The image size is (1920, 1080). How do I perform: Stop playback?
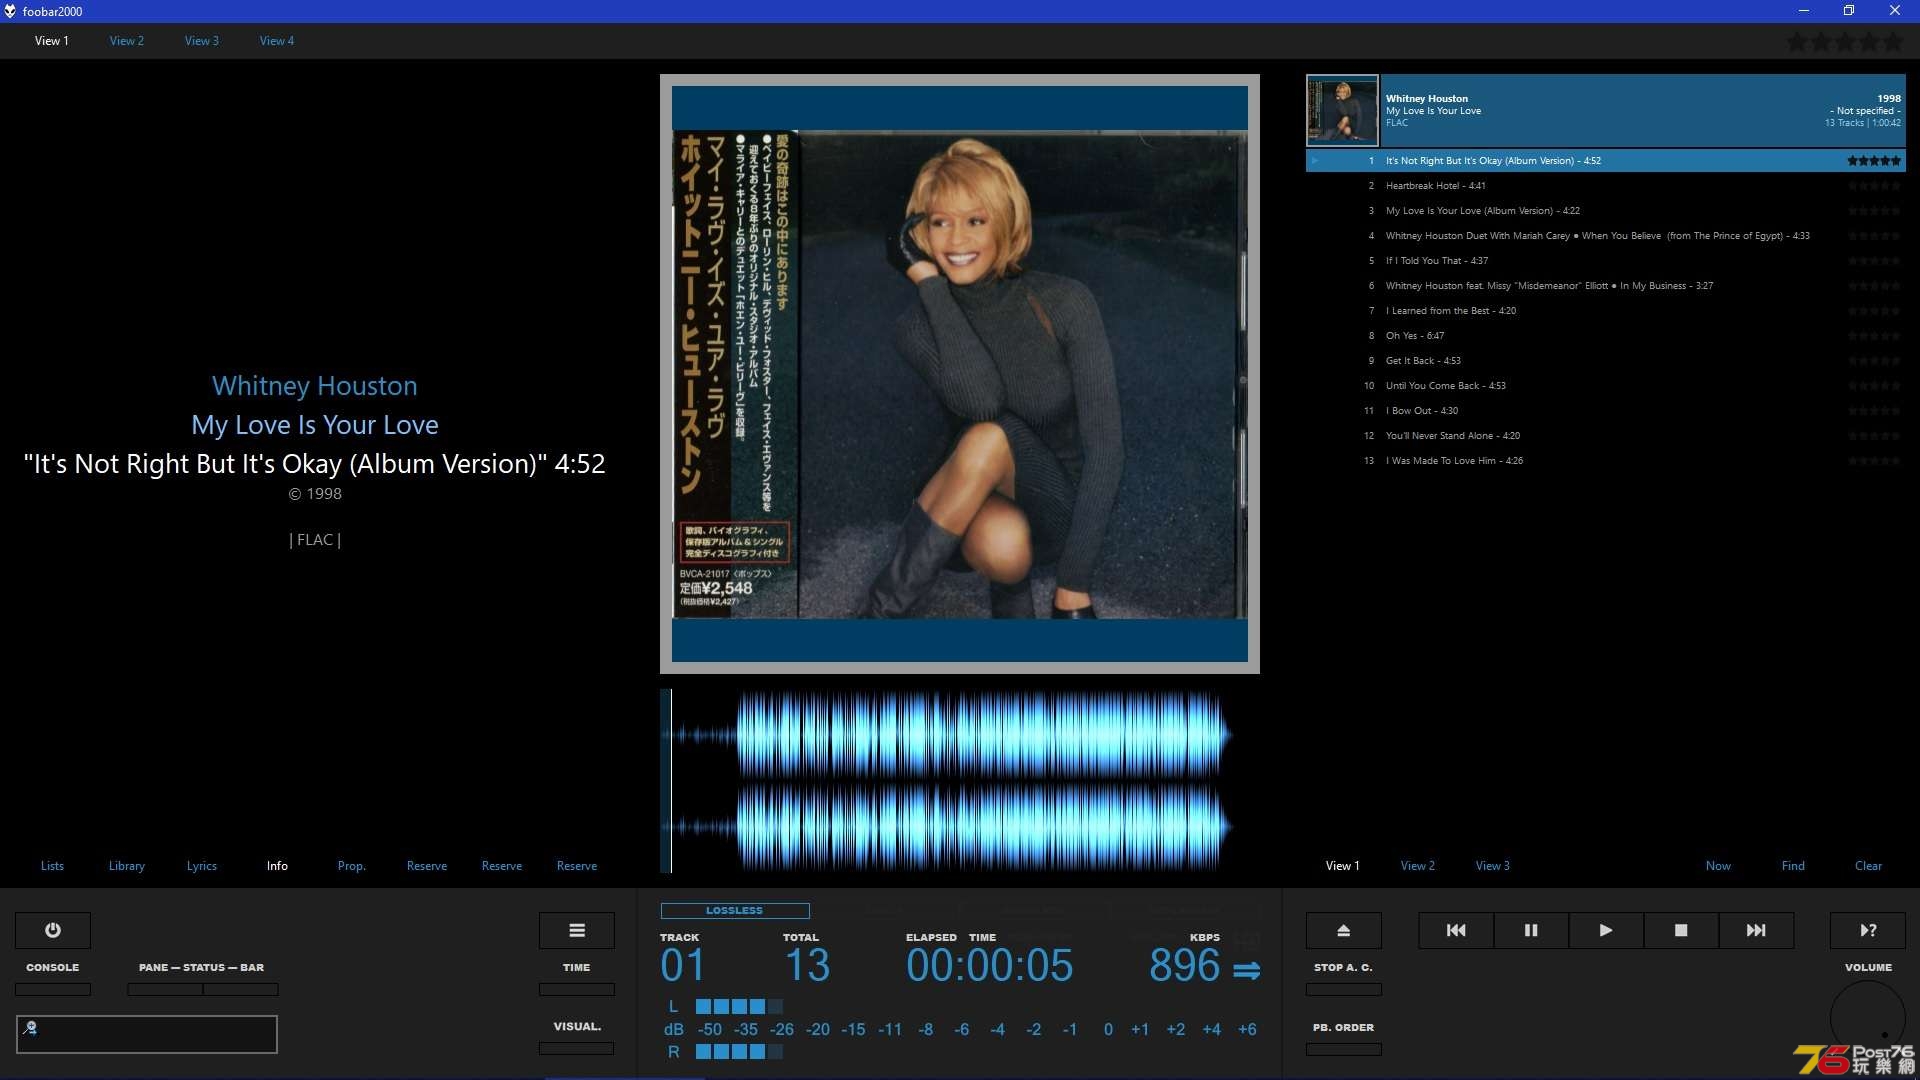[1681, 930]
